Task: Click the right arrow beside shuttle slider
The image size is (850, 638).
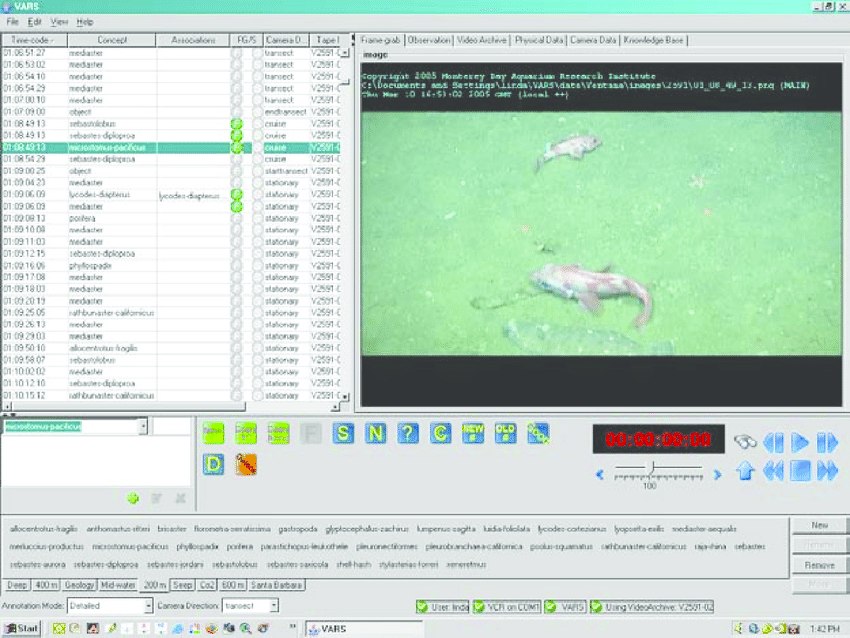Action: coord(718,475)
